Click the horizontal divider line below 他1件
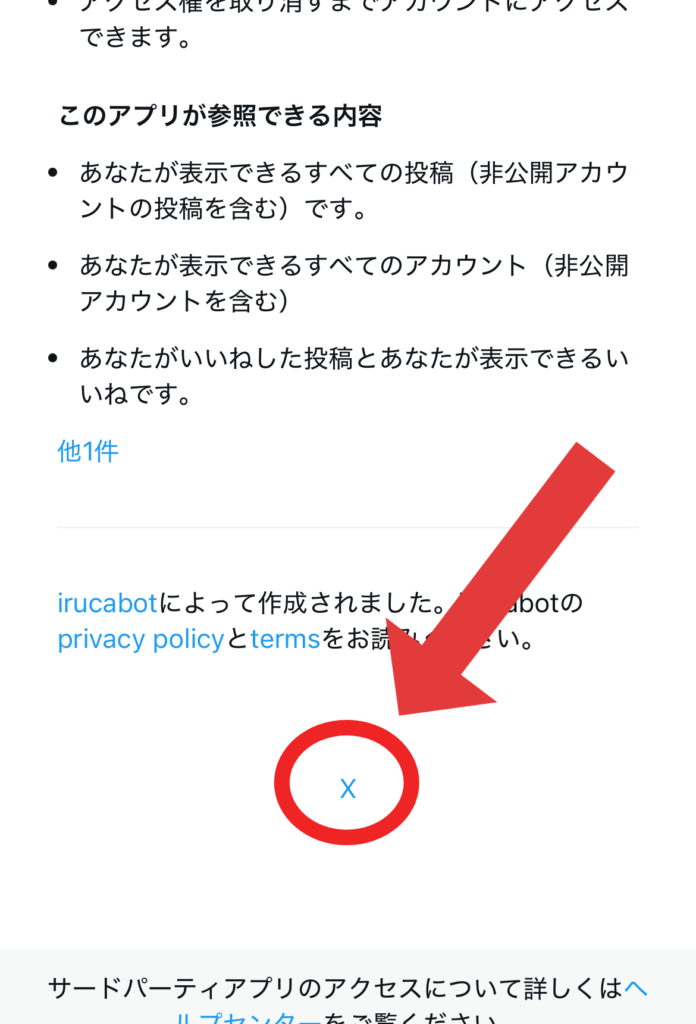 [x=348, y=527]
